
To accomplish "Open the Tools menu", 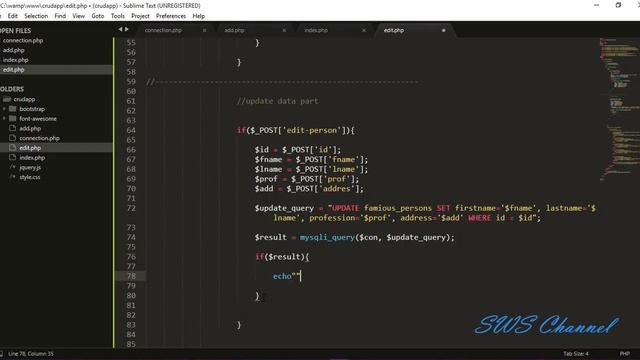I will click(x=118, y=16).
